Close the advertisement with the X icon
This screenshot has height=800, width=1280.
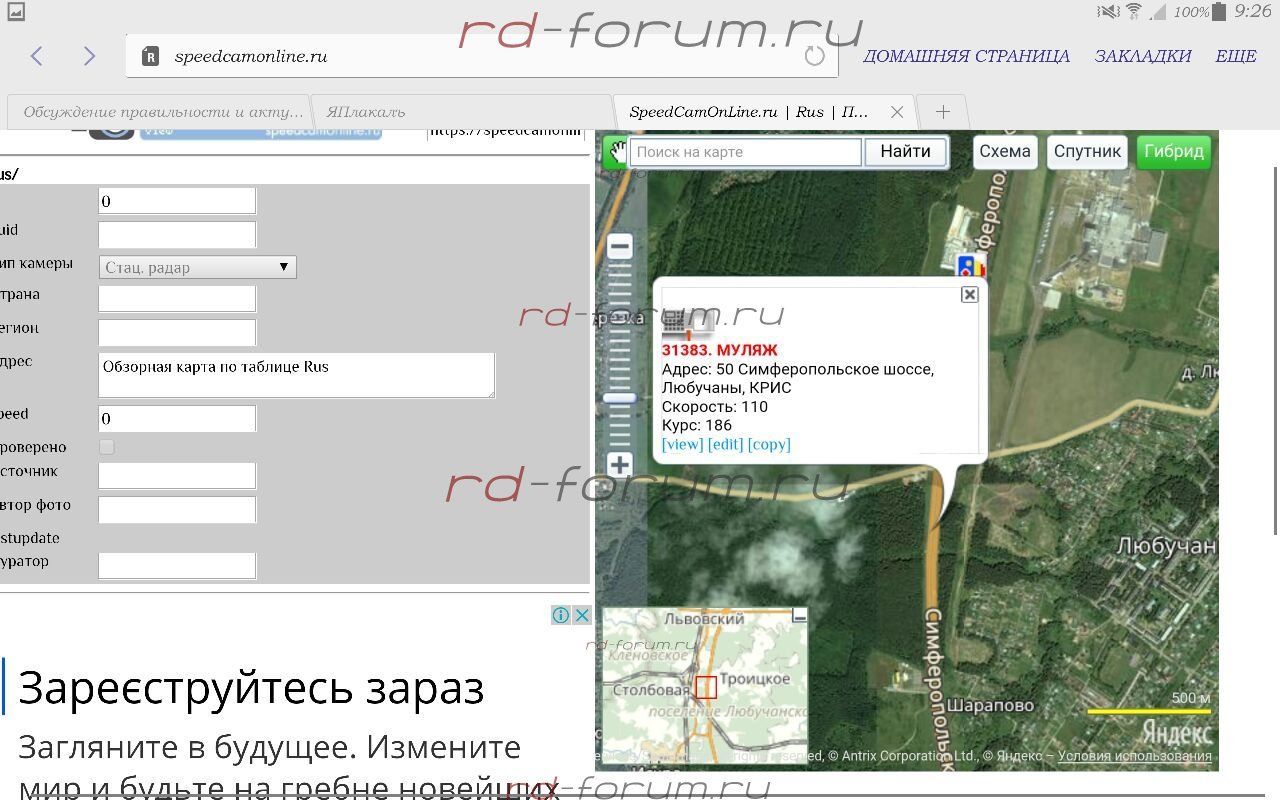(x=582, y=615)
